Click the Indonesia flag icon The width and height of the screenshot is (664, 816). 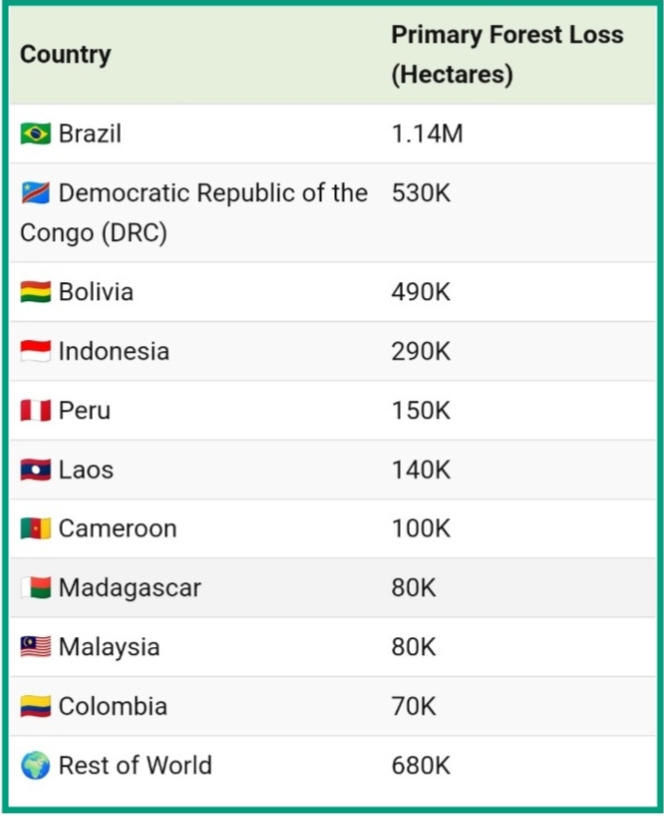(35, 351)
